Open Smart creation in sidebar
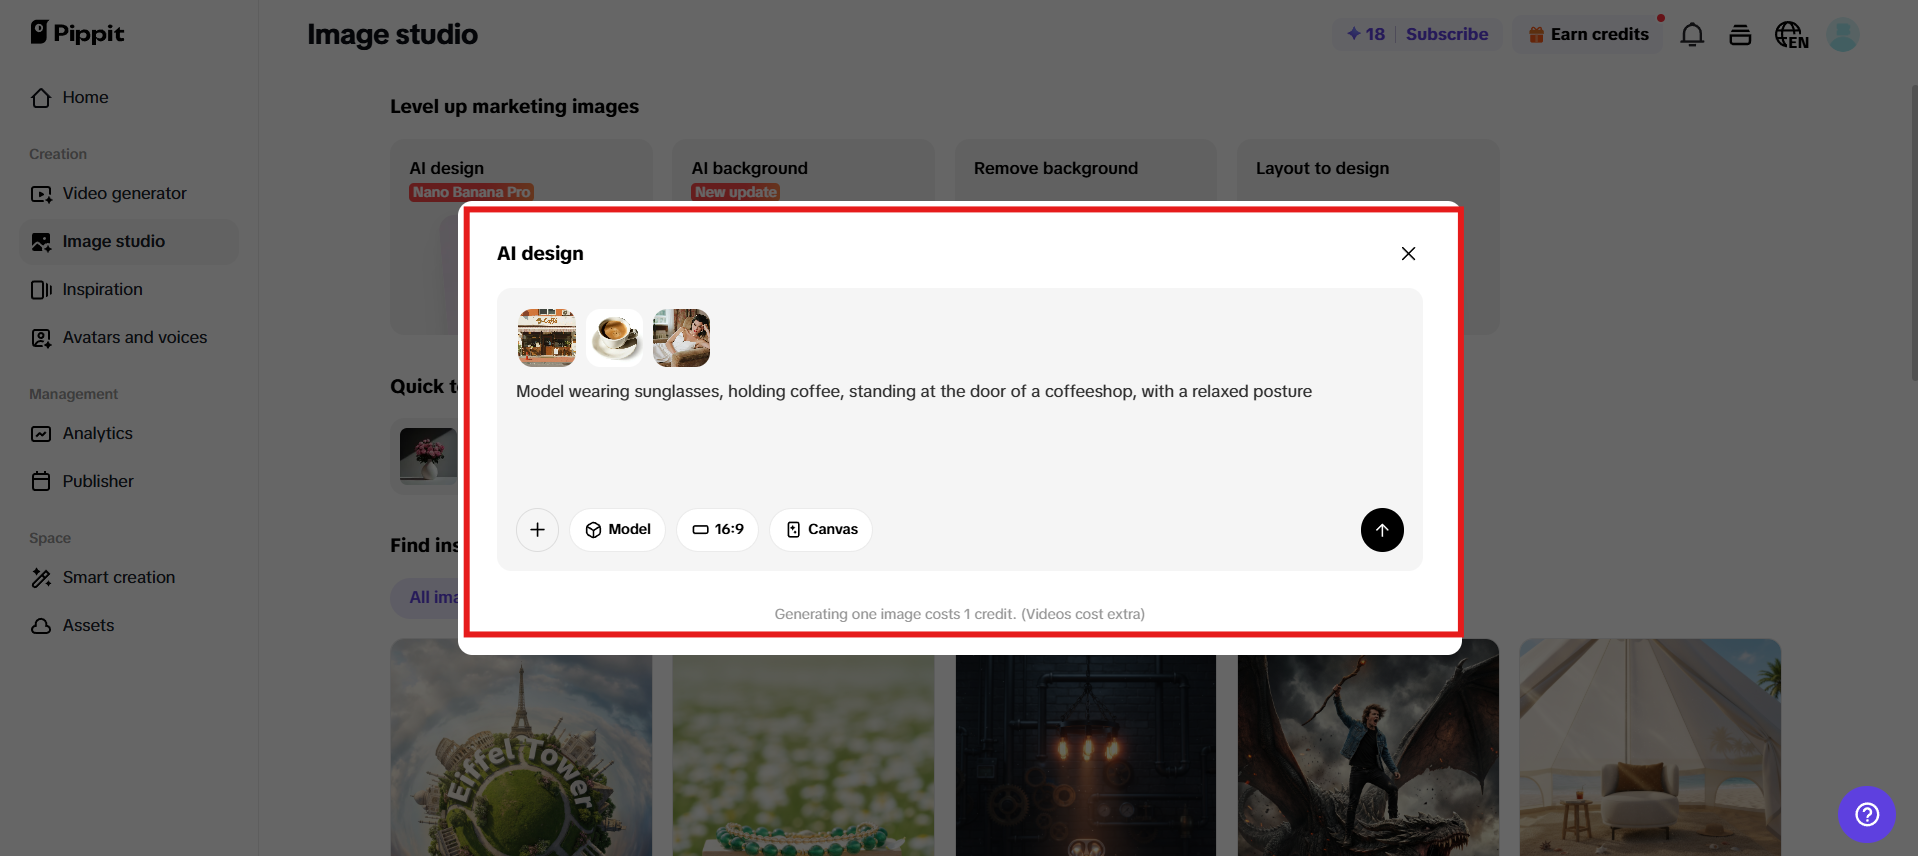The image size is (1918, 856). tap(128, 577)
